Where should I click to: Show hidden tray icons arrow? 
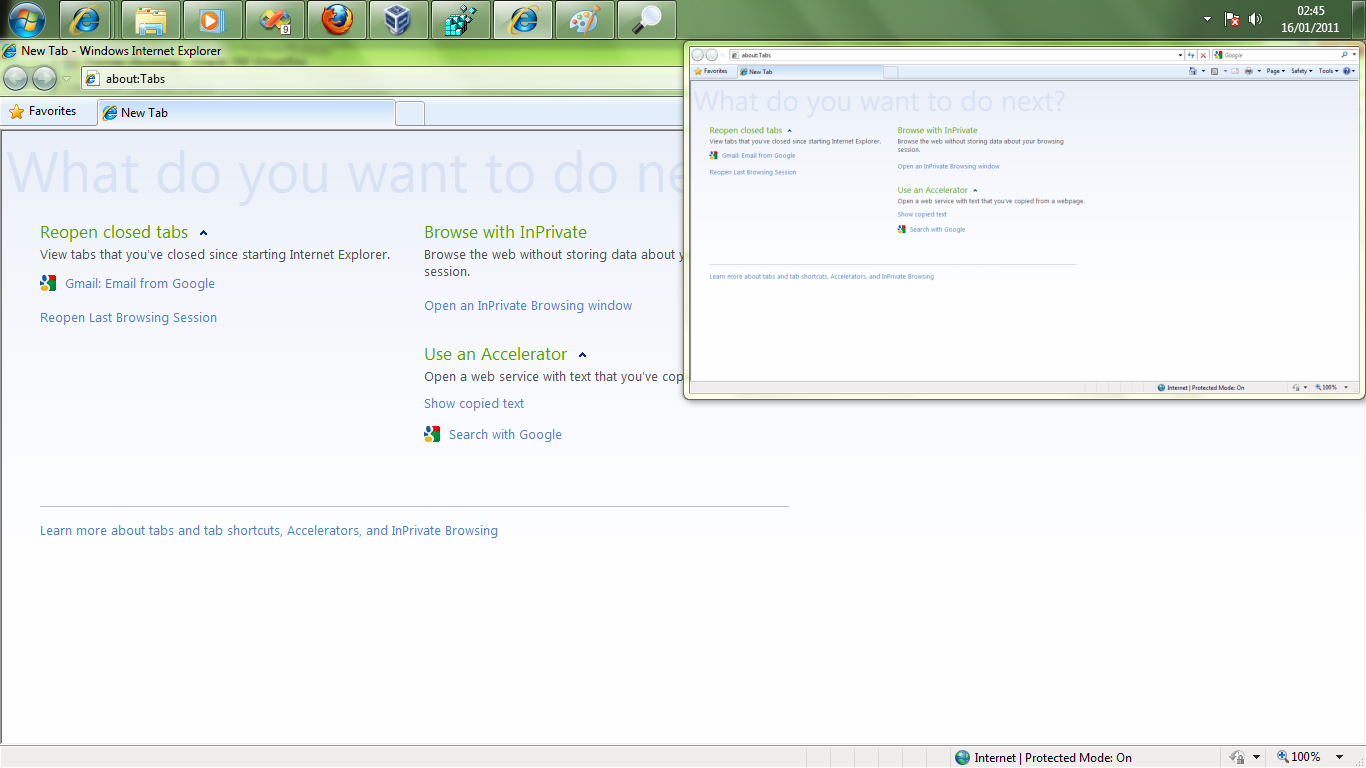pos(1207,19)
